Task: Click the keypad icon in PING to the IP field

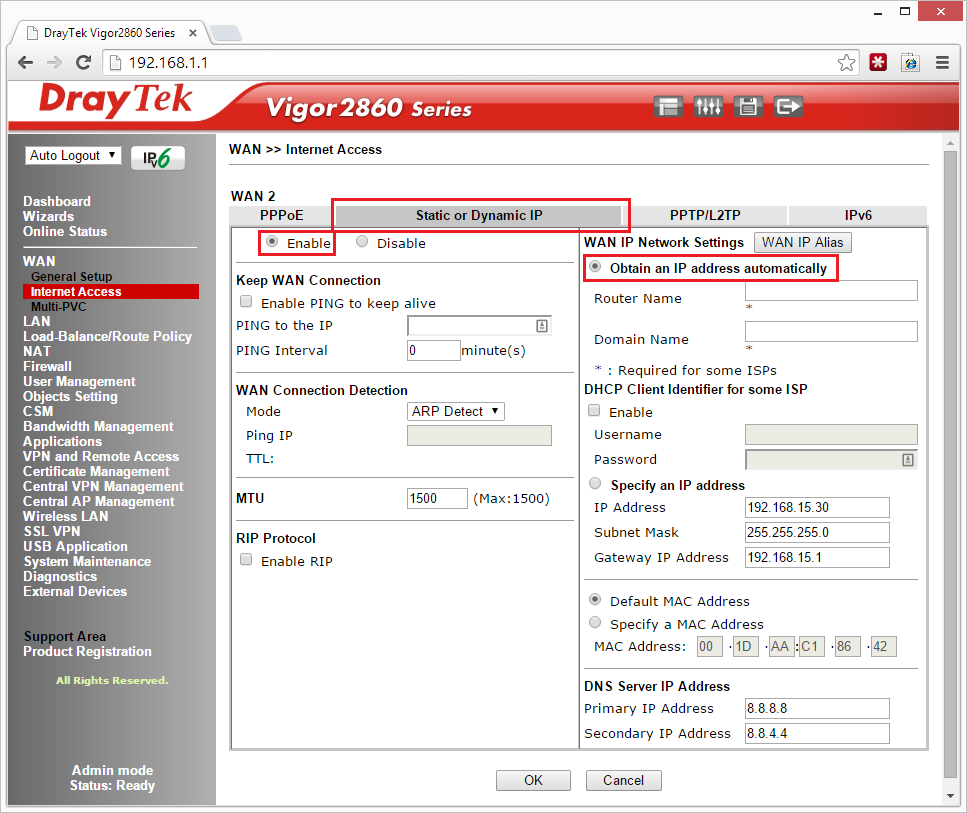Action: 541,326
